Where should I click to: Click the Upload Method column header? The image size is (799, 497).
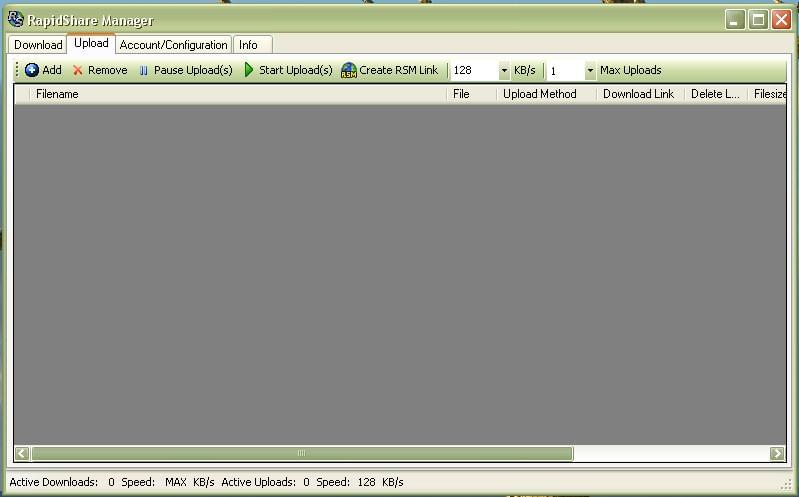pos(546,94)
